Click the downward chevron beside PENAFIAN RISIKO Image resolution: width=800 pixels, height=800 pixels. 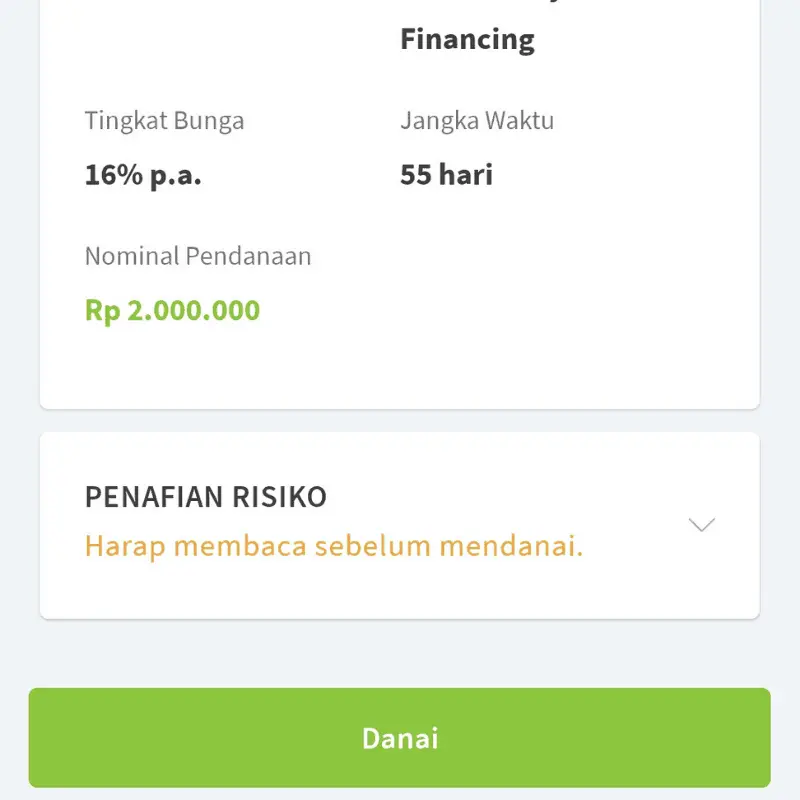701,523
